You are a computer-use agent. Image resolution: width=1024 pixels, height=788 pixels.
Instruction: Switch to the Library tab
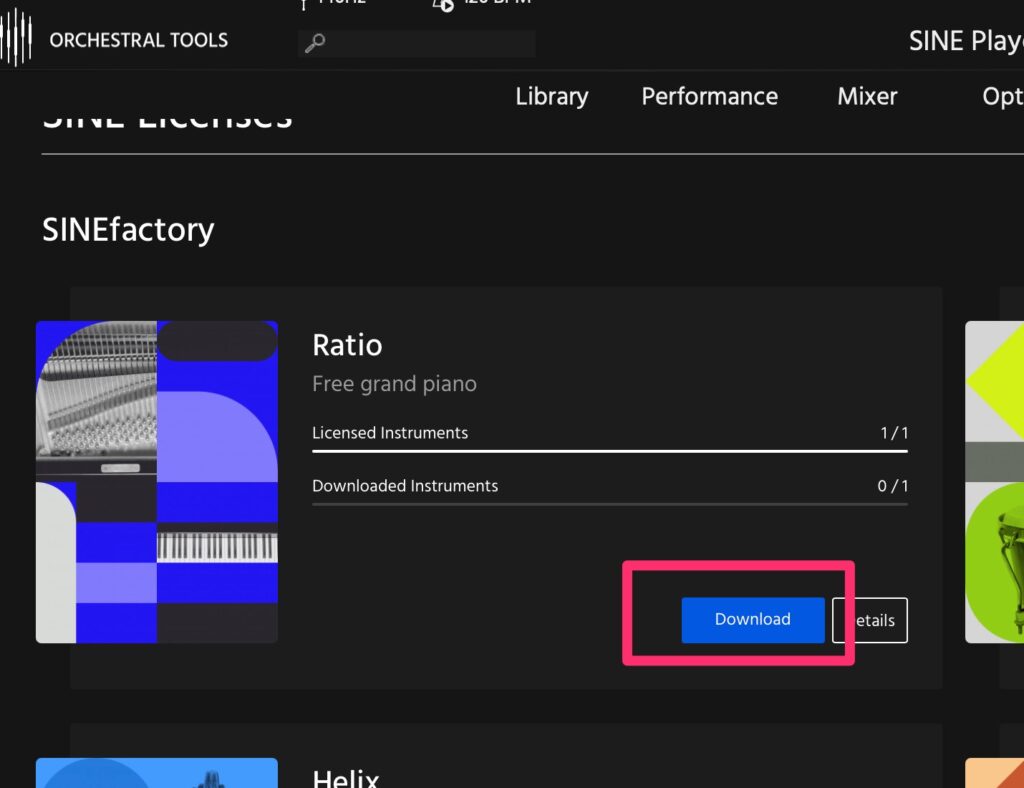click(551, 97)
